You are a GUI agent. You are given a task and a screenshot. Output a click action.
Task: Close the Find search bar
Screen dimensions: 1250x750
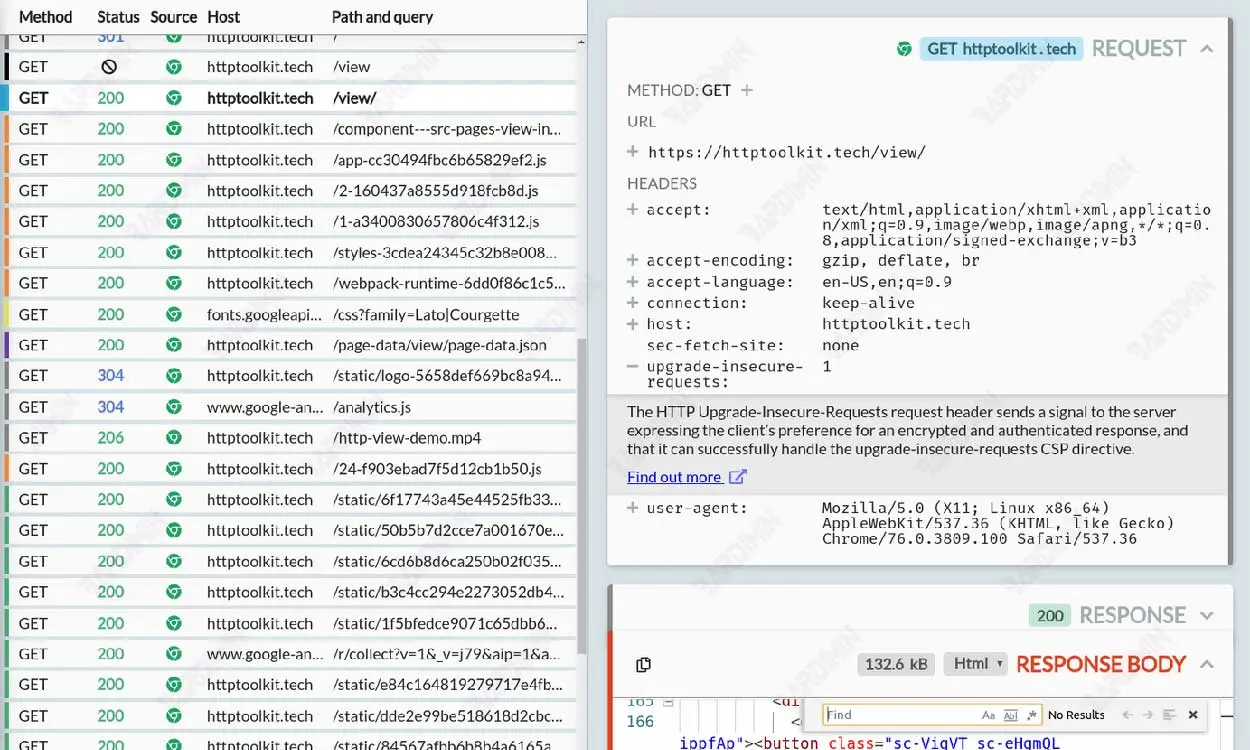[1192, 715]
